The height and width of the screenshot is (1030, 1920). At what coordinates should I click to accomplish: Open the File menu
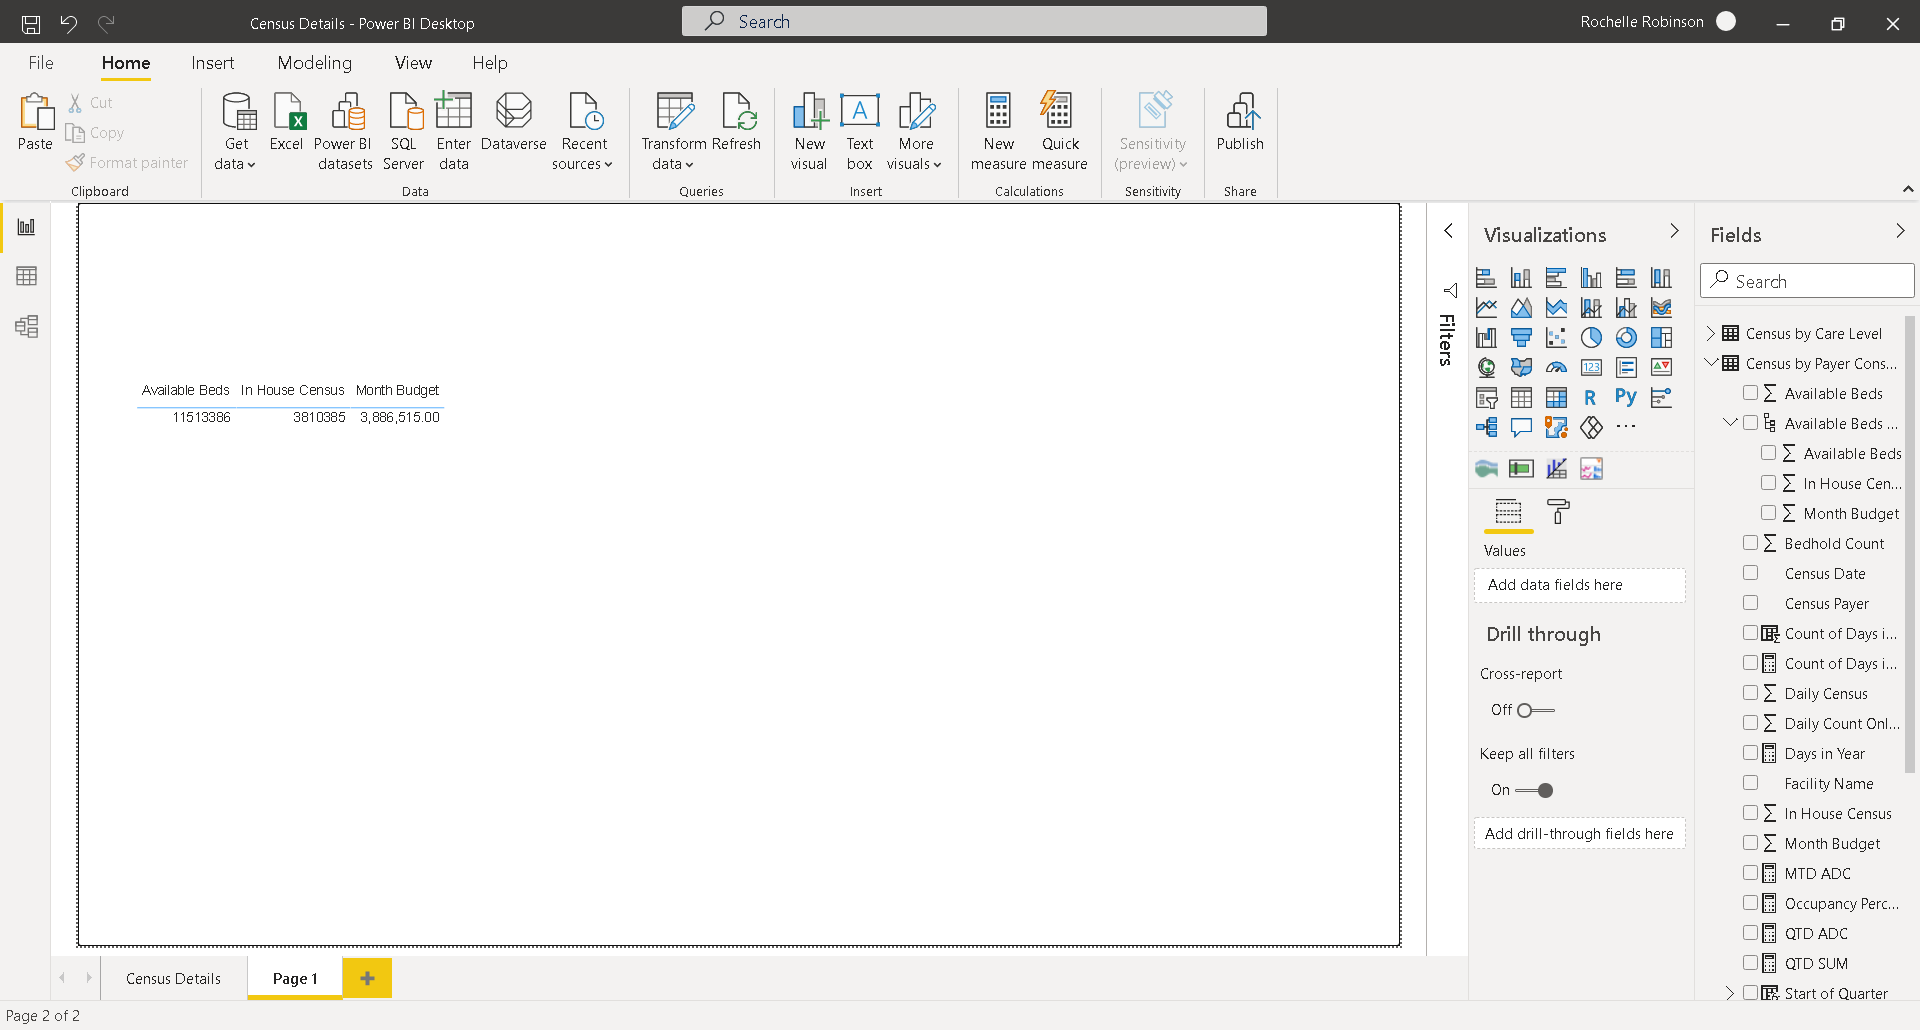point(41,63)
